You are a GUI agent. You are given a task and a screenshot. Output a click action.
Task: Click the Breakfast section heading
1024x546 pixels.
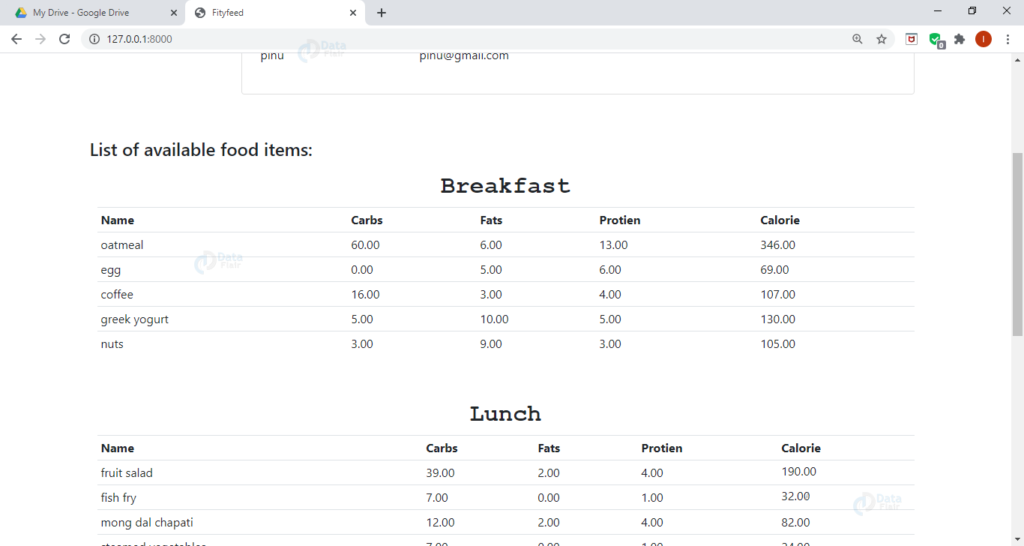pos(505,186)
